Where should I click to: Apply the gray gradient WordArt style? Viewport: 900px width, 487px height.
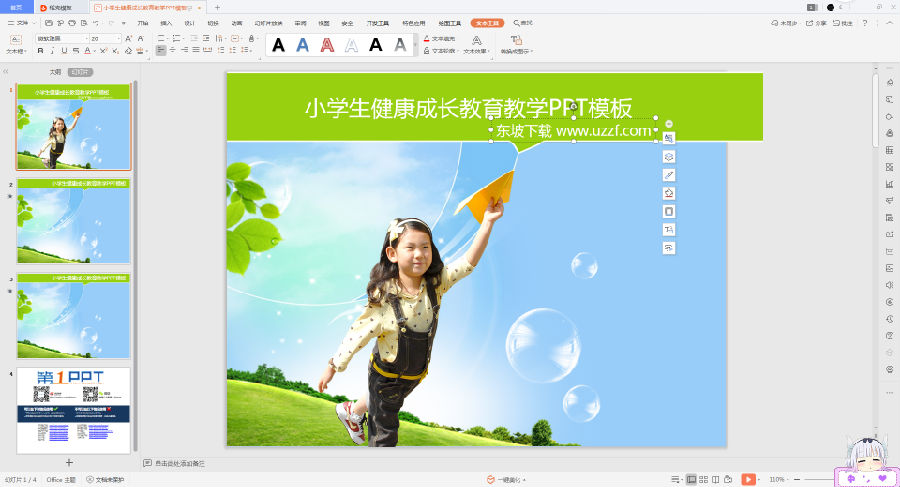click(x=400, y=45)
